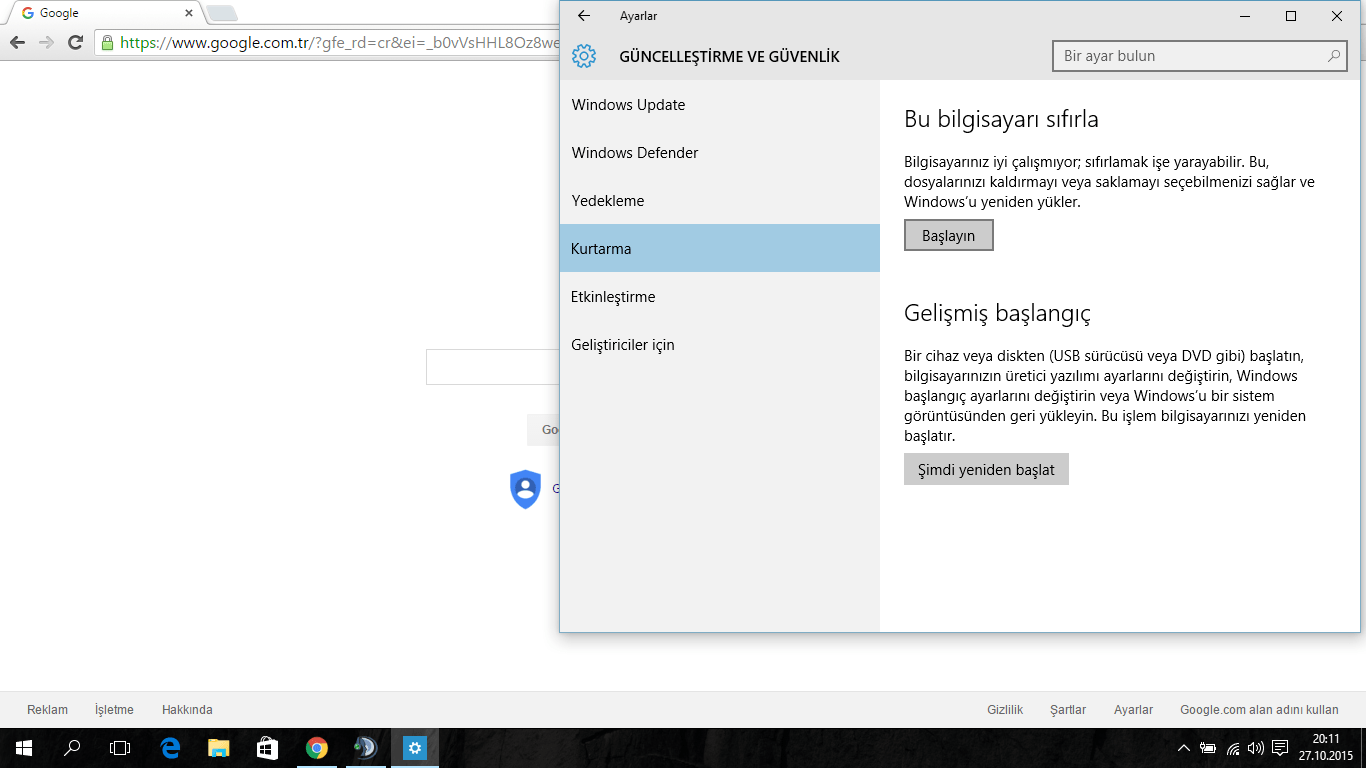Open Gizlilik link in Google footer
This screenshot has width=1366, height=768.
coord(1005,710)
